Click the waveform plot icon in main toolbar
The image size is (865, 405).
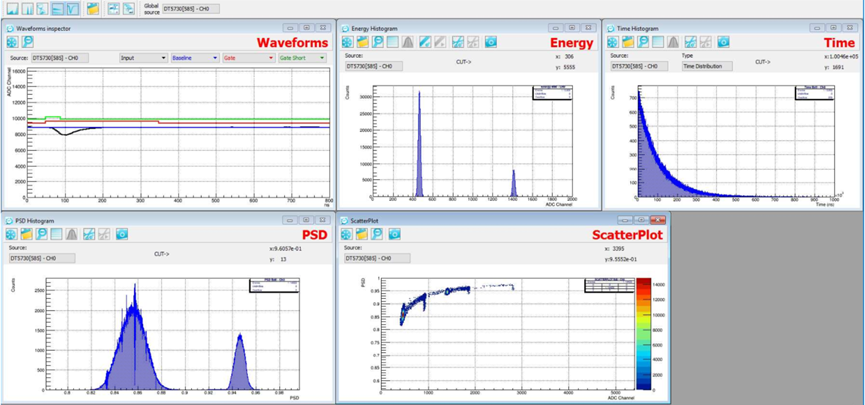[x=72, y=8]
